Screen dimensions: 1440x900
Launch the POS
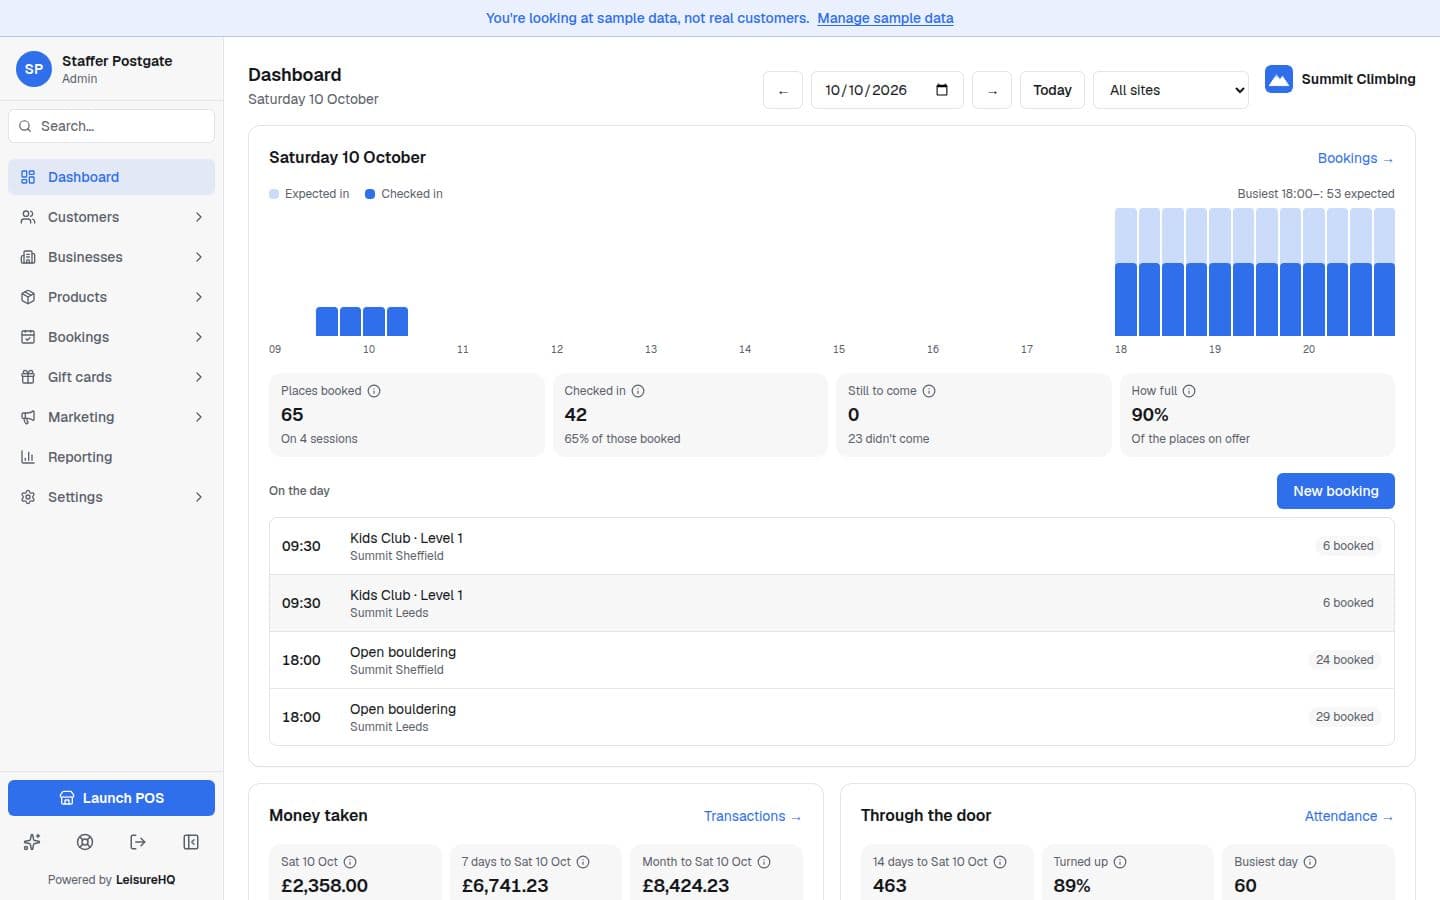[x=111, y=798]
